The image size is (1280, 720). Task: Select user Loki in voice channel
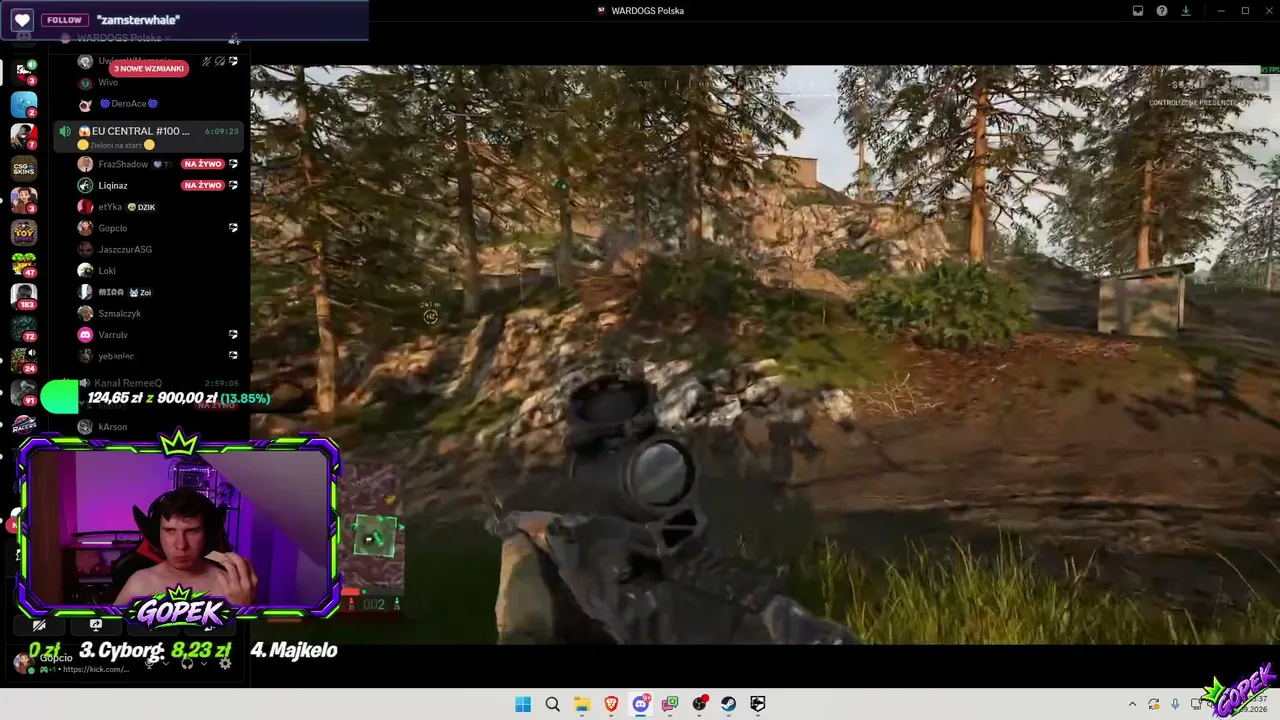click(107, 271)
